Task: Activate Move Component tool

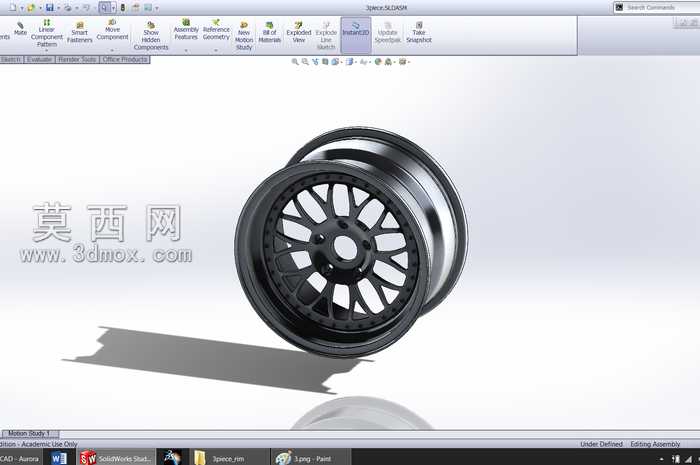Action: click(x=112, y=29)
